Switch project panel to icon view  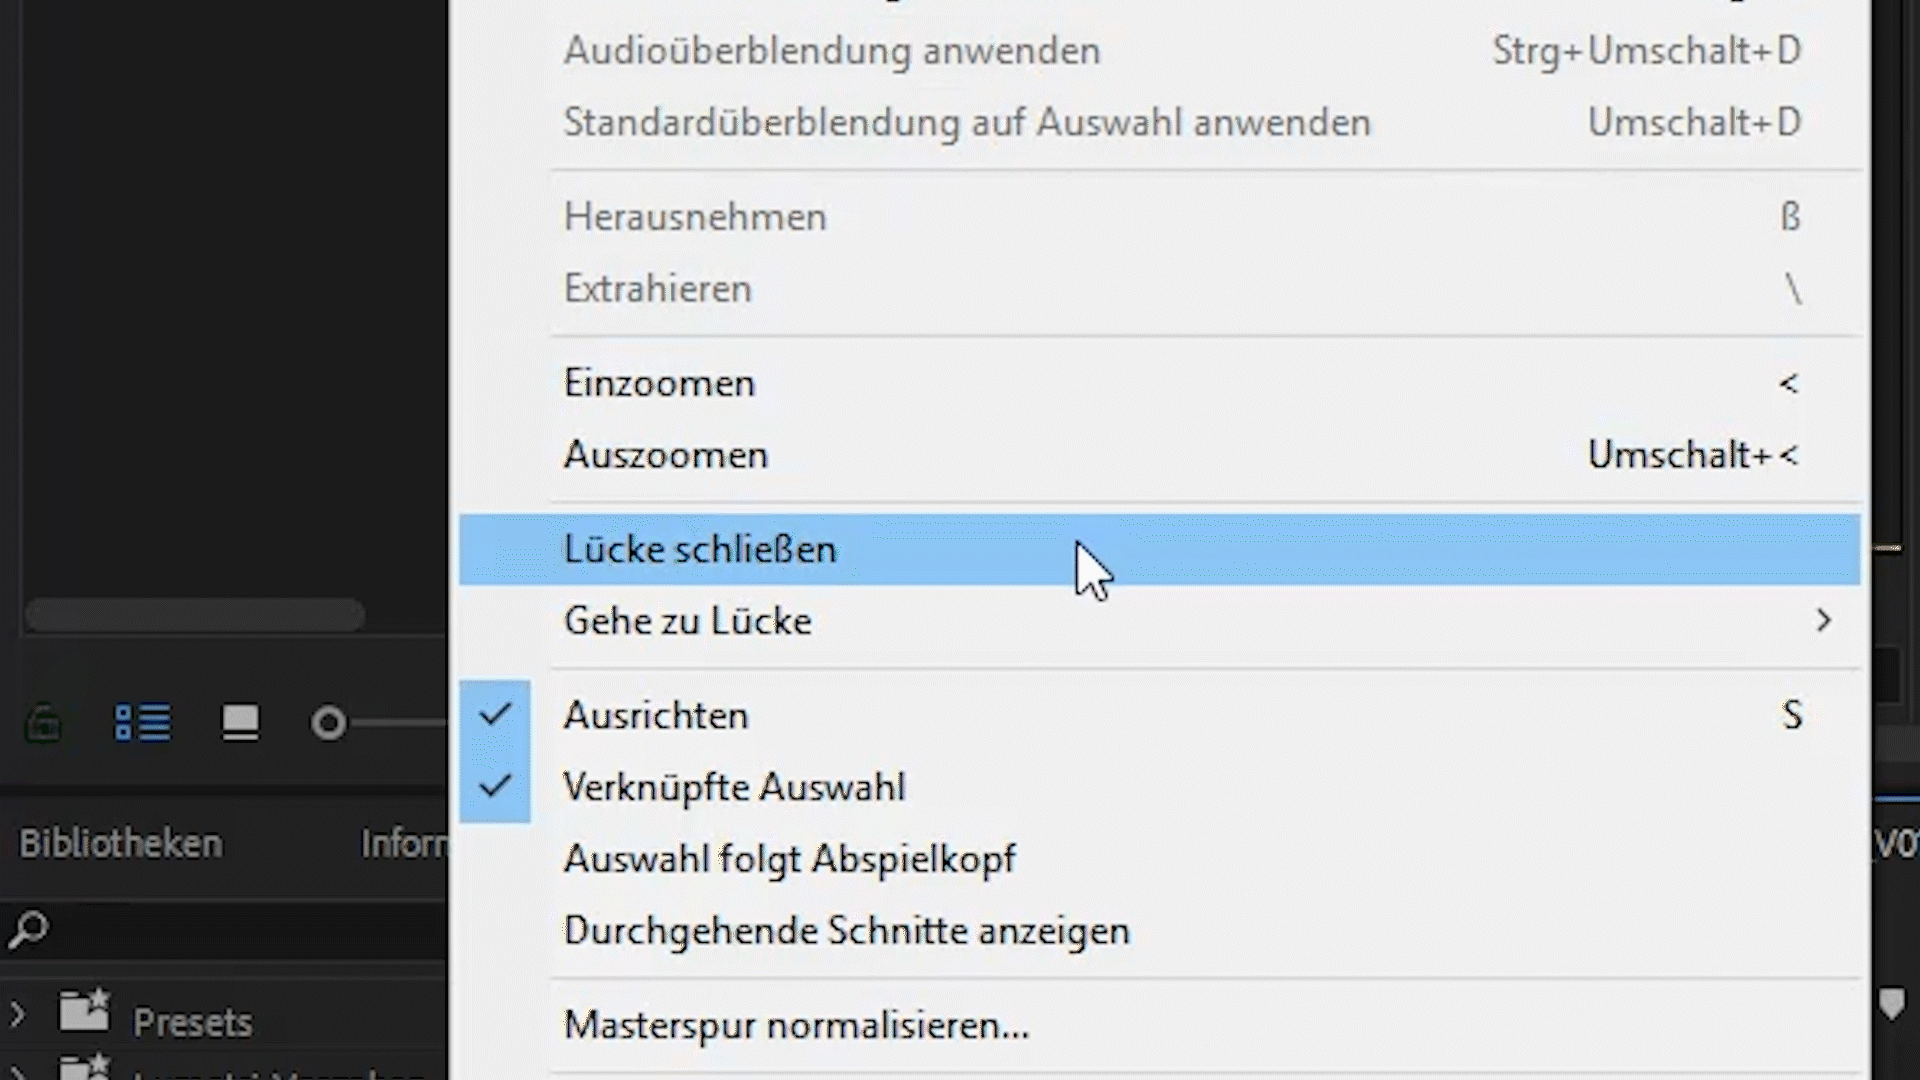pyautogui.click(x=240, y=722)
